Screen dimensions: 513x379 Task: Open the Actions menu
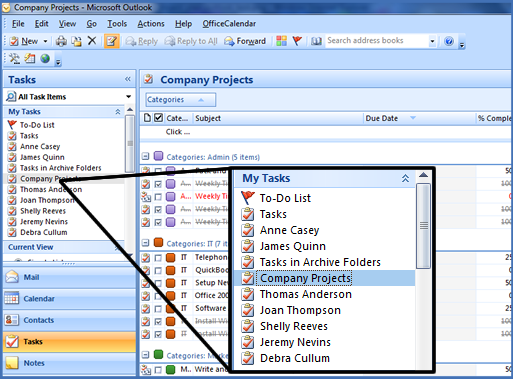tap(151, 24)
